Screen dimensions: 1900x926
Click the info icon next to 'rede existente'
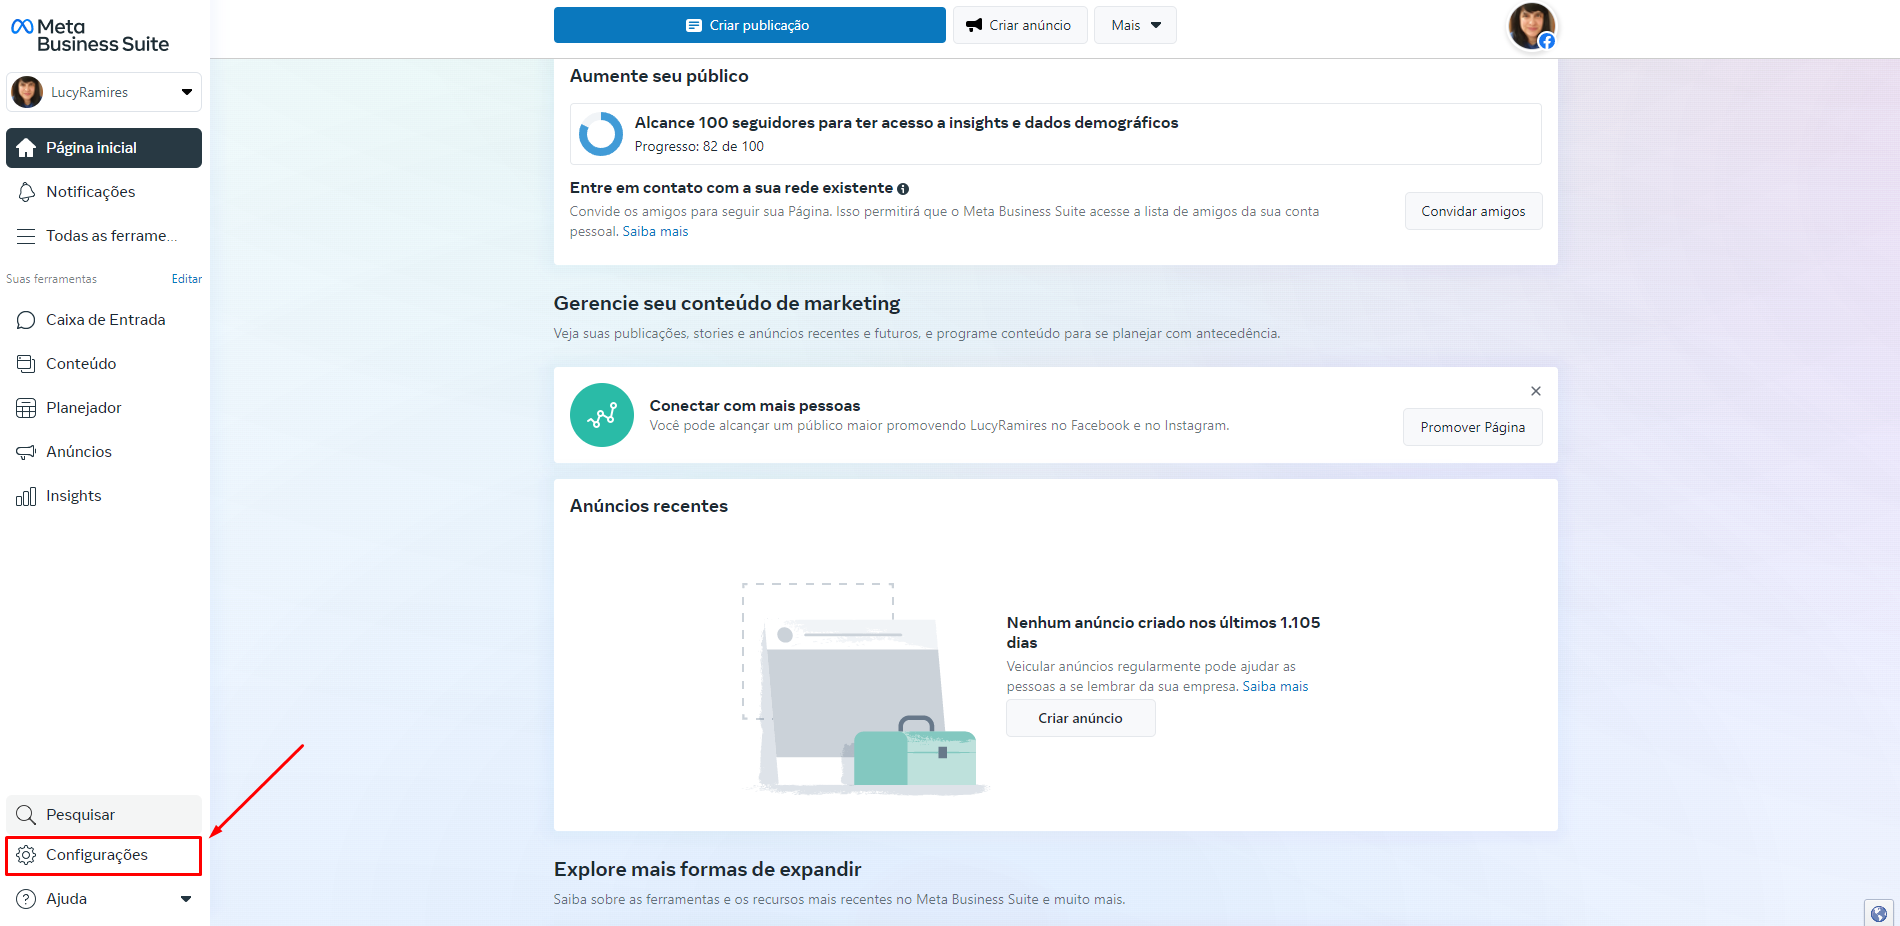(x=903, y=189)
